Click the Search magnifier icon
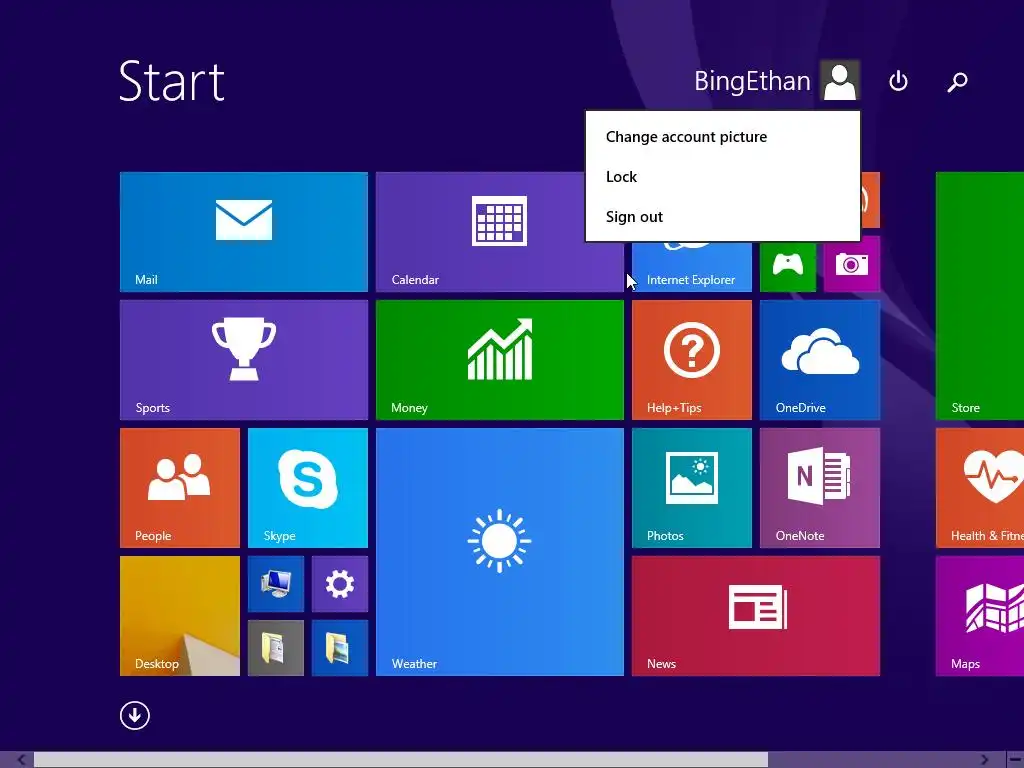This screenshot has width=1024, height=768. [x=957, y=82]
